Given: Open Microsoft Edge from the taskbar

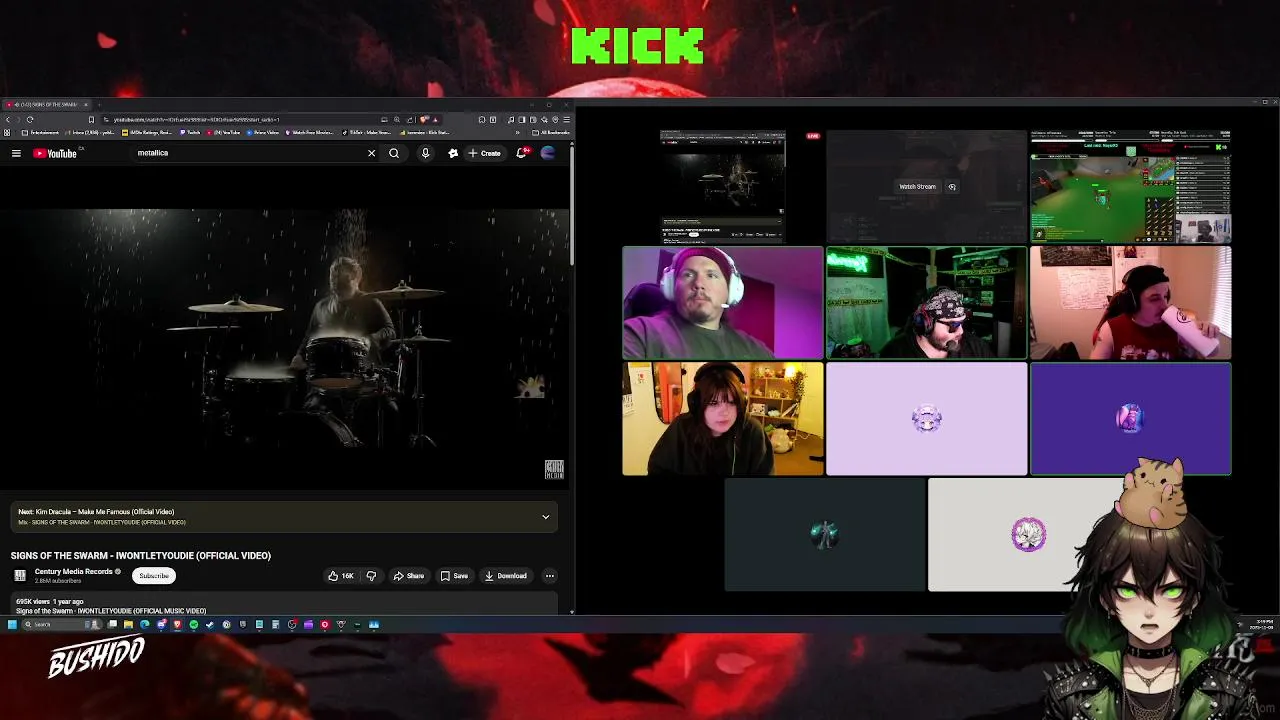Looking at the screenshot, I should [145, 624].
